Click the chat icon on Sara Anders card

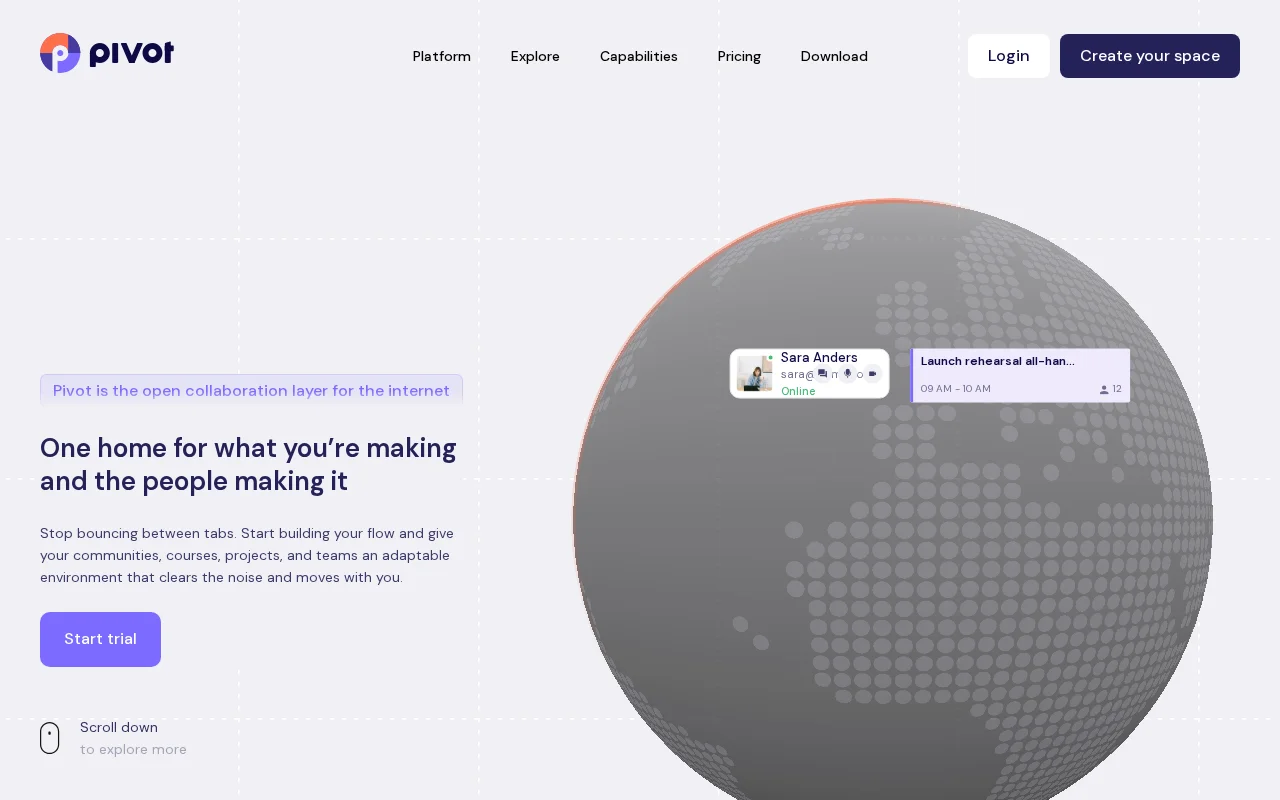pyautogui.click(x=822, y=374)
